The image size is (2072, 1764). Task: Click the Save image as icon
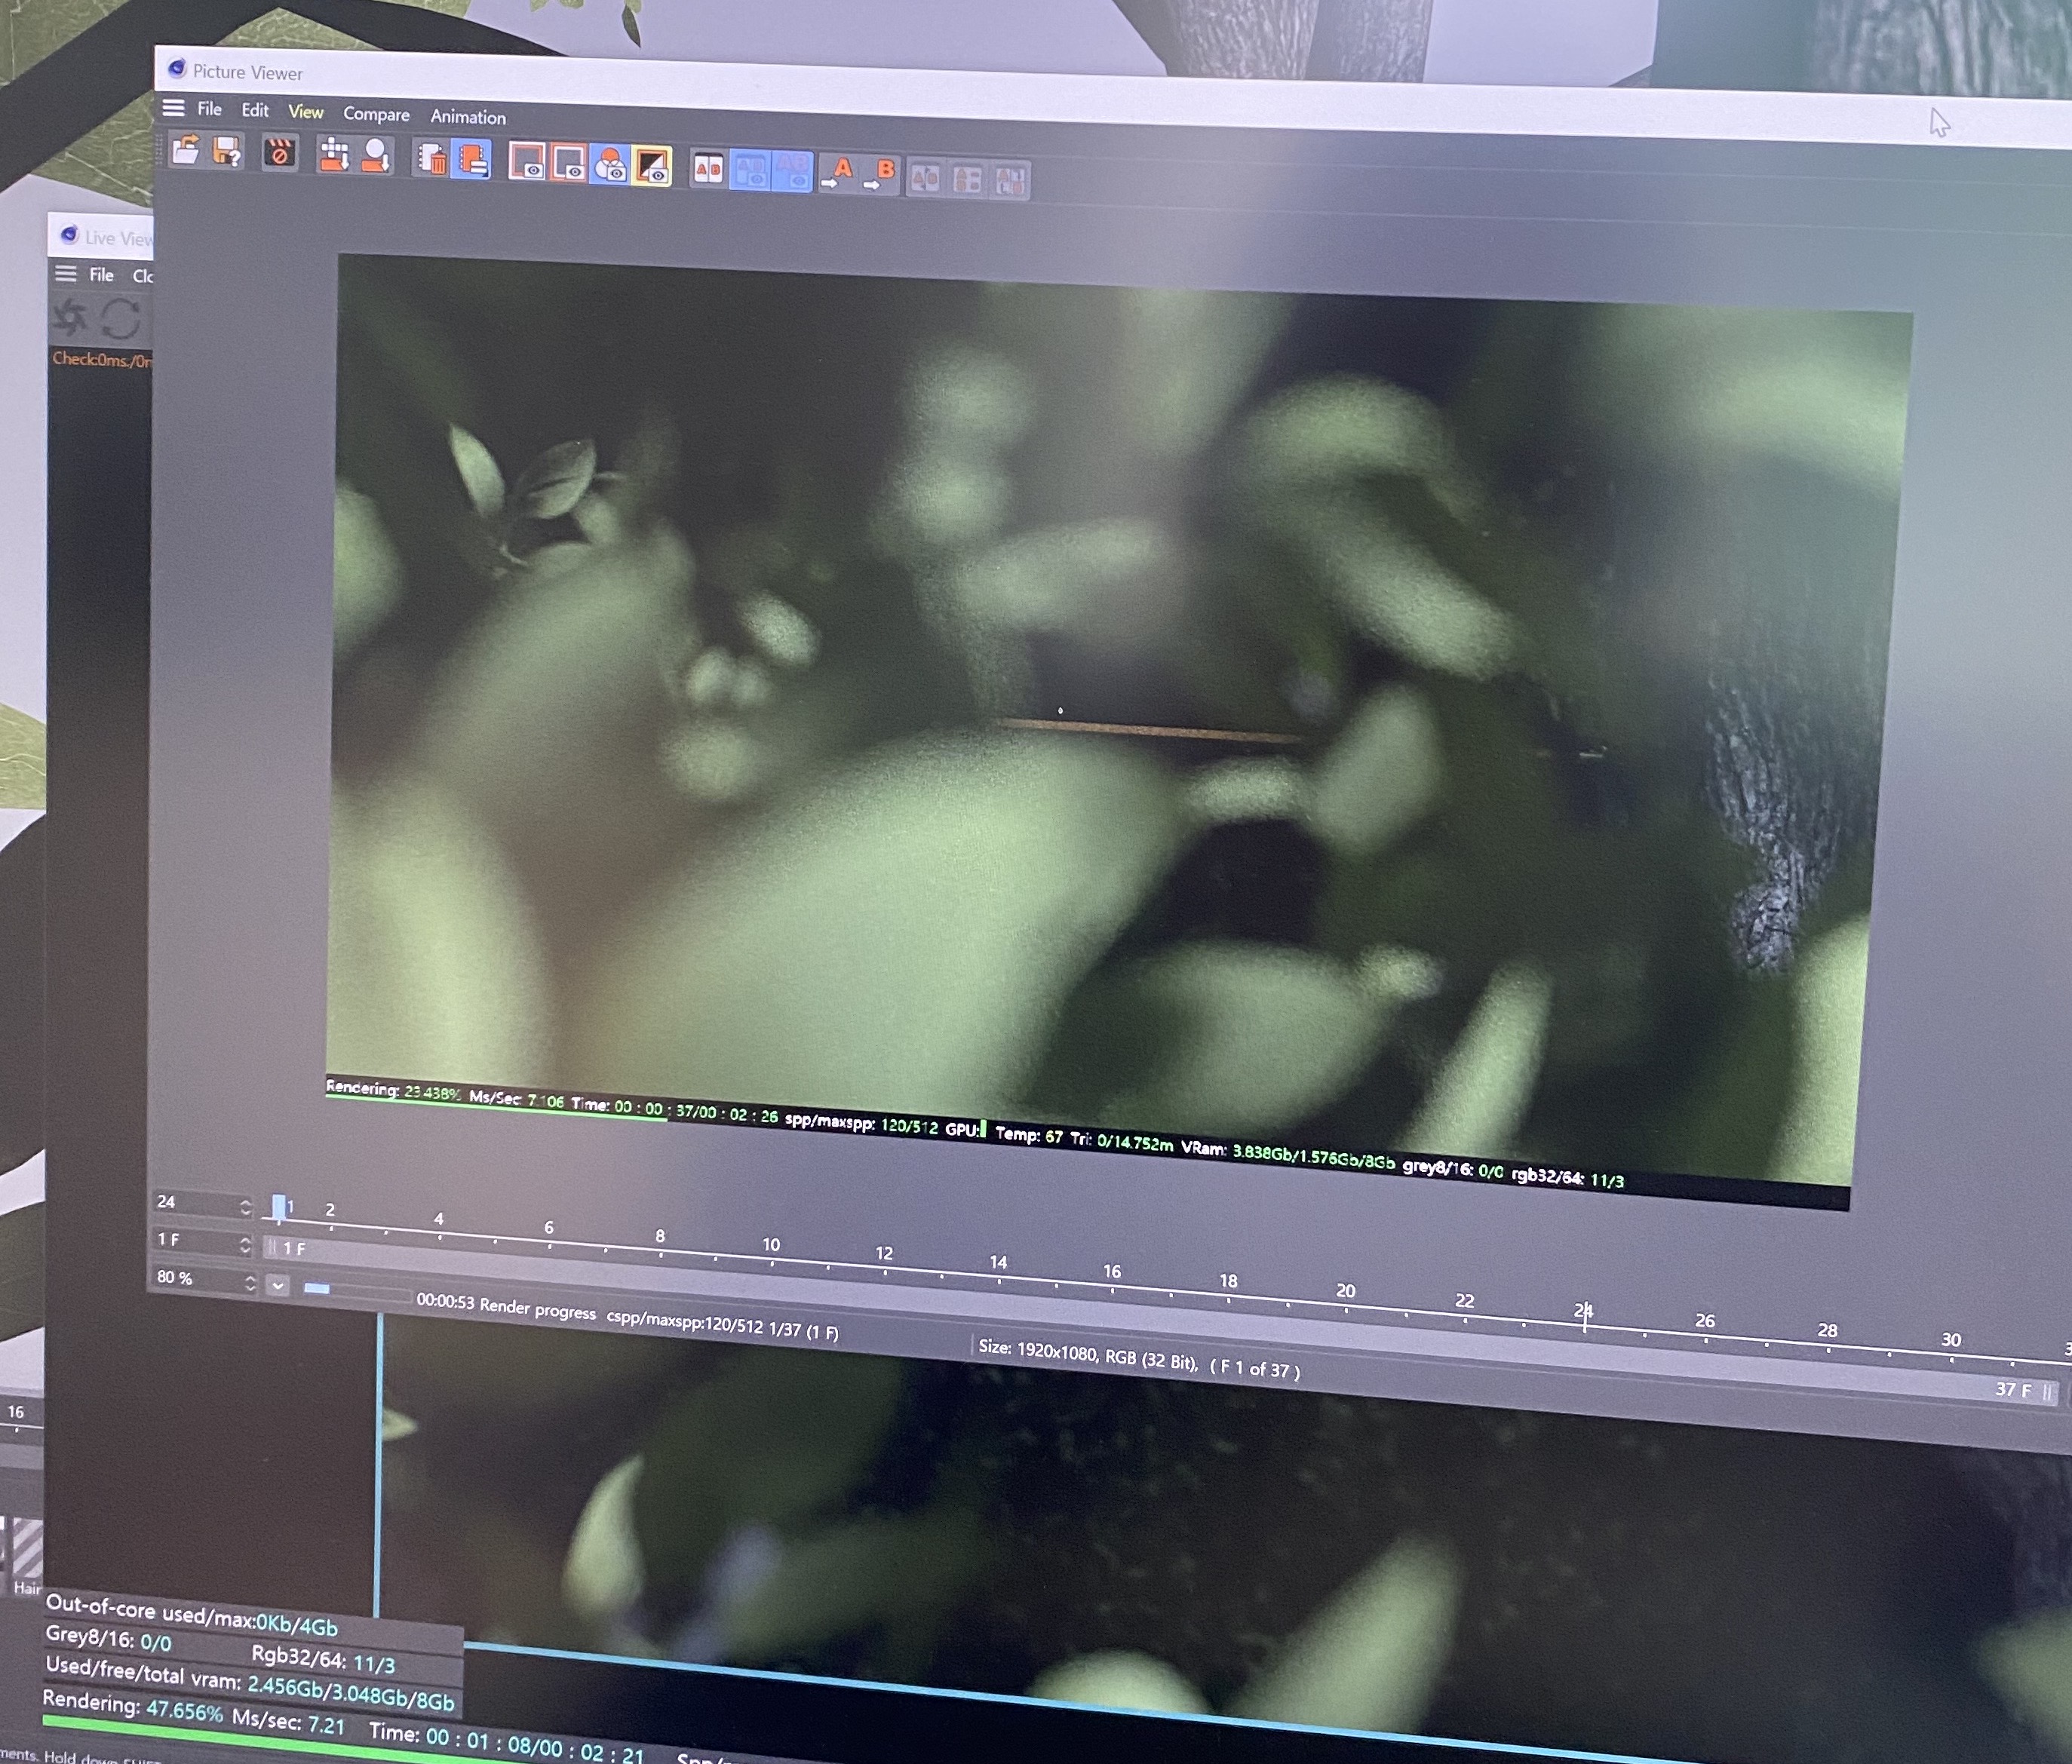227,152
